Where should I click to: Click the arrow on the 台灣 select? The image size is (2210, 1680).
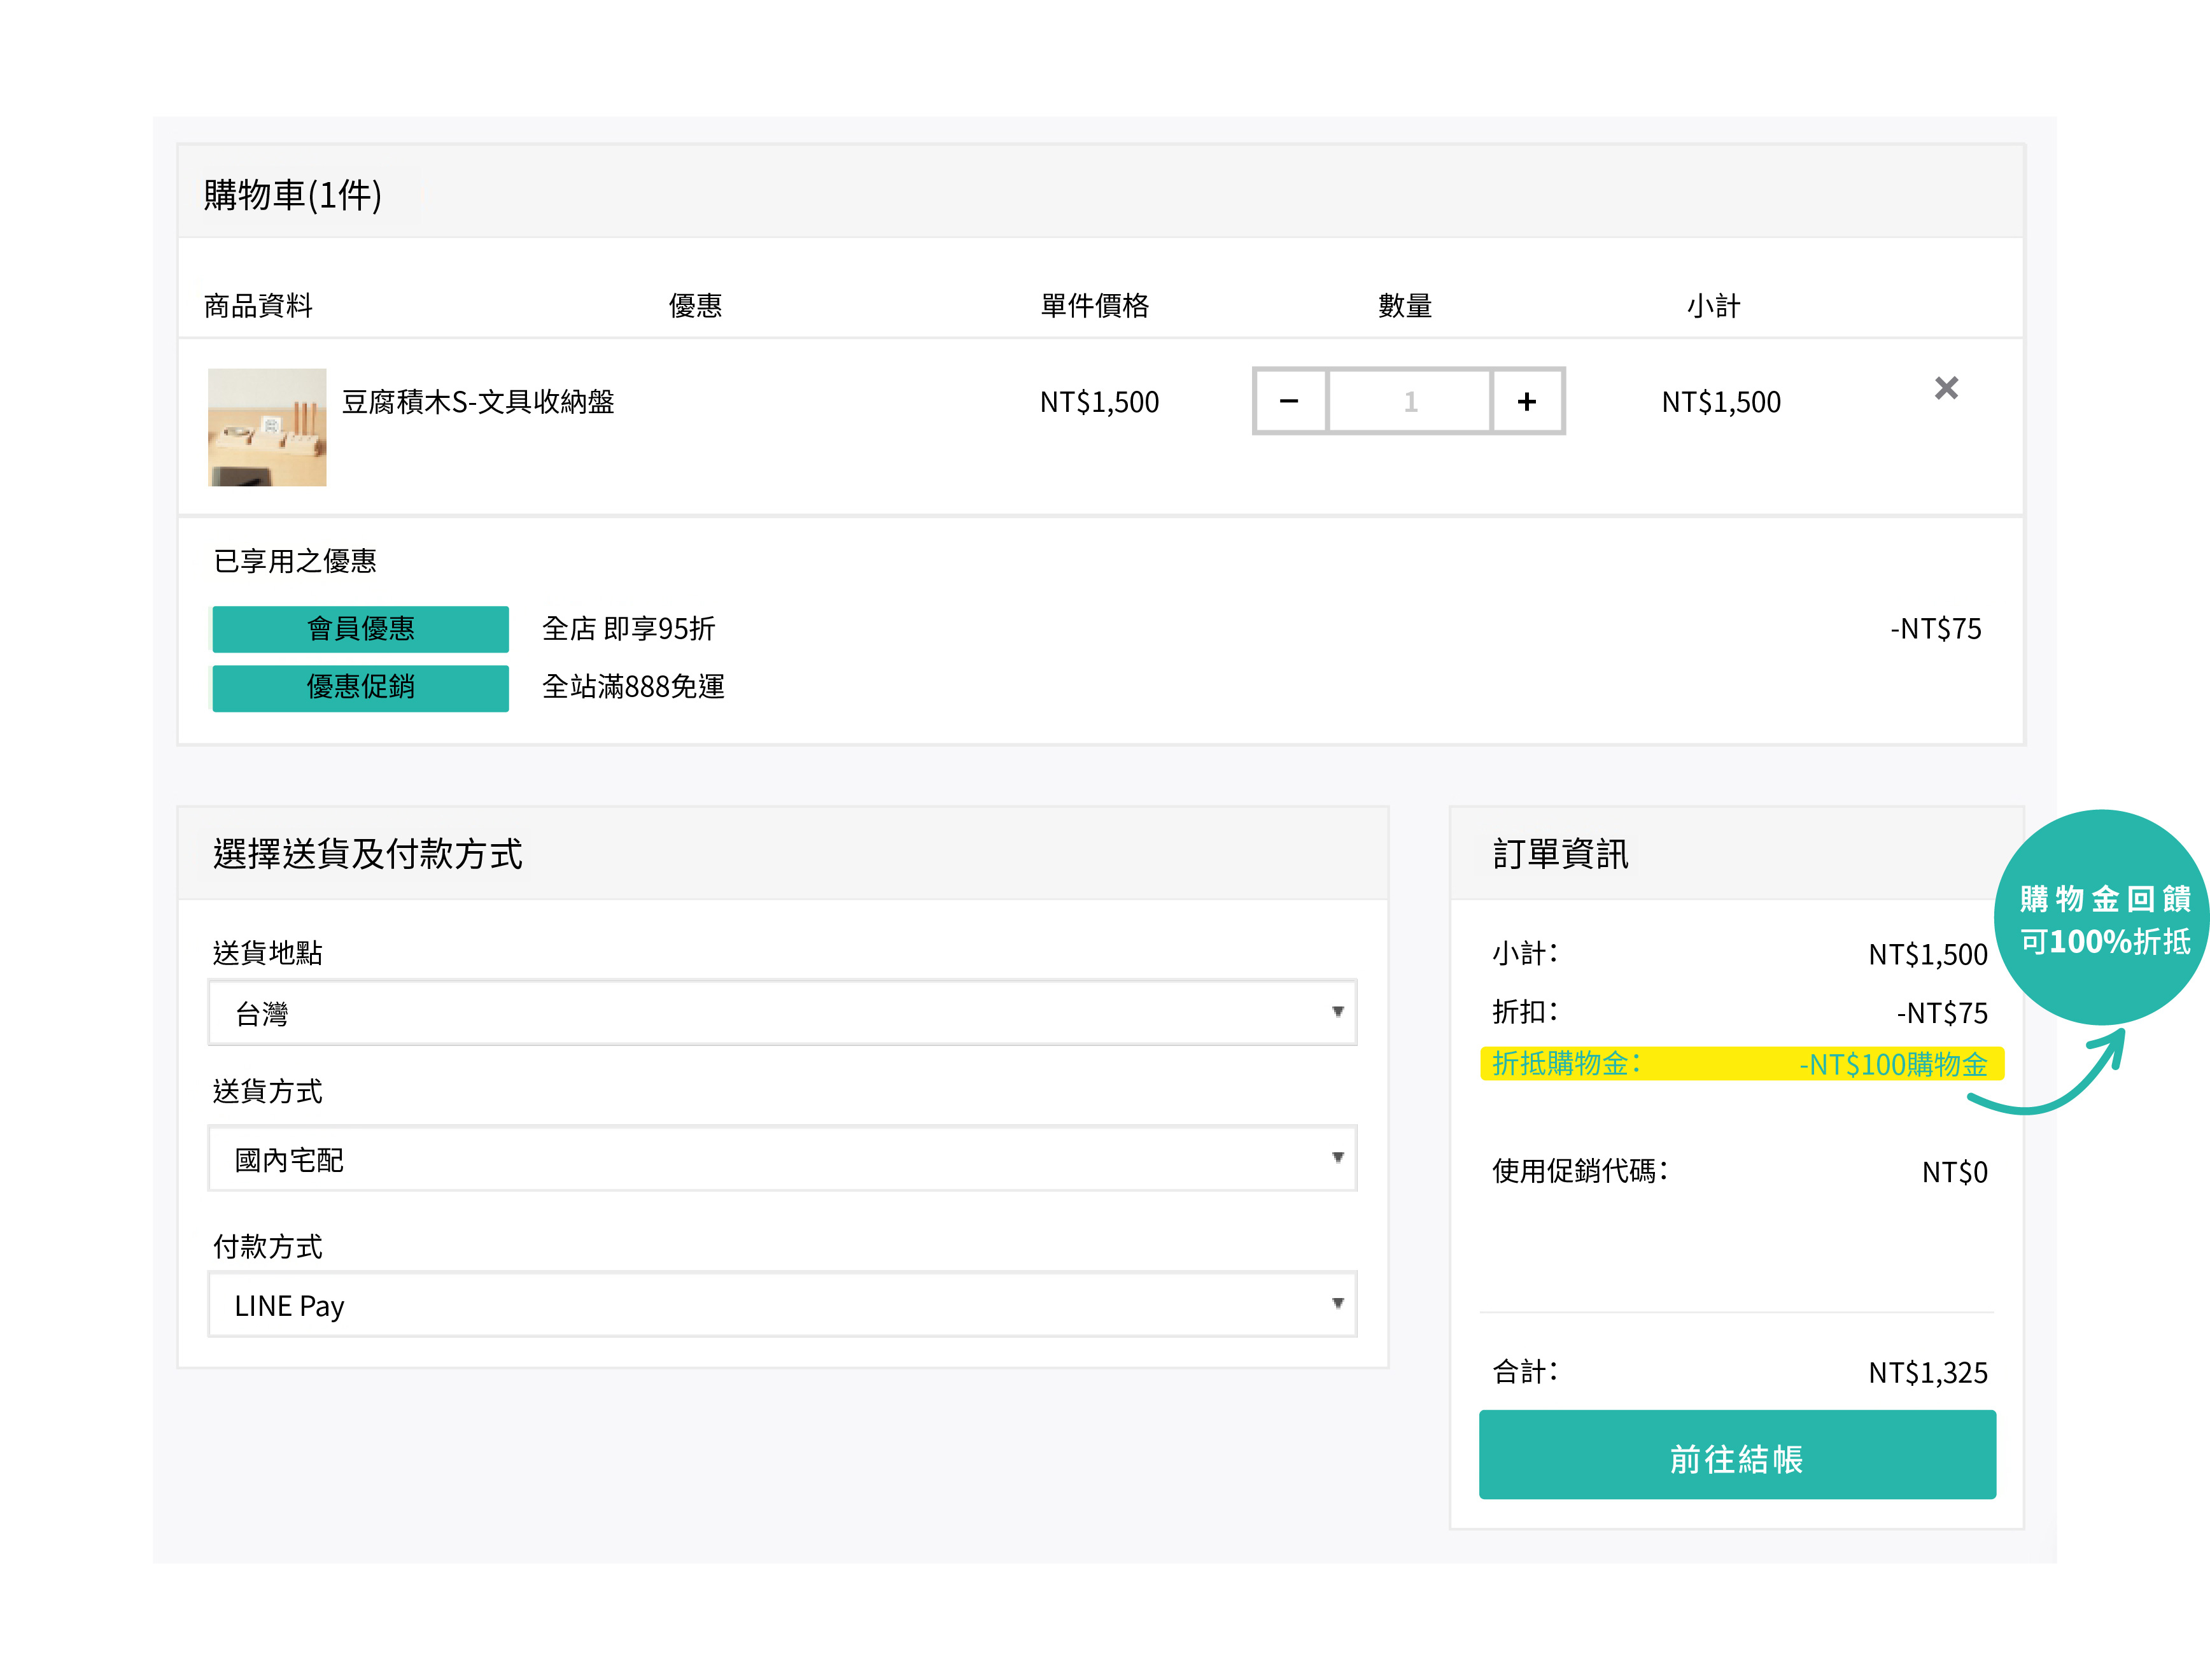[x=1337, y=1012]
